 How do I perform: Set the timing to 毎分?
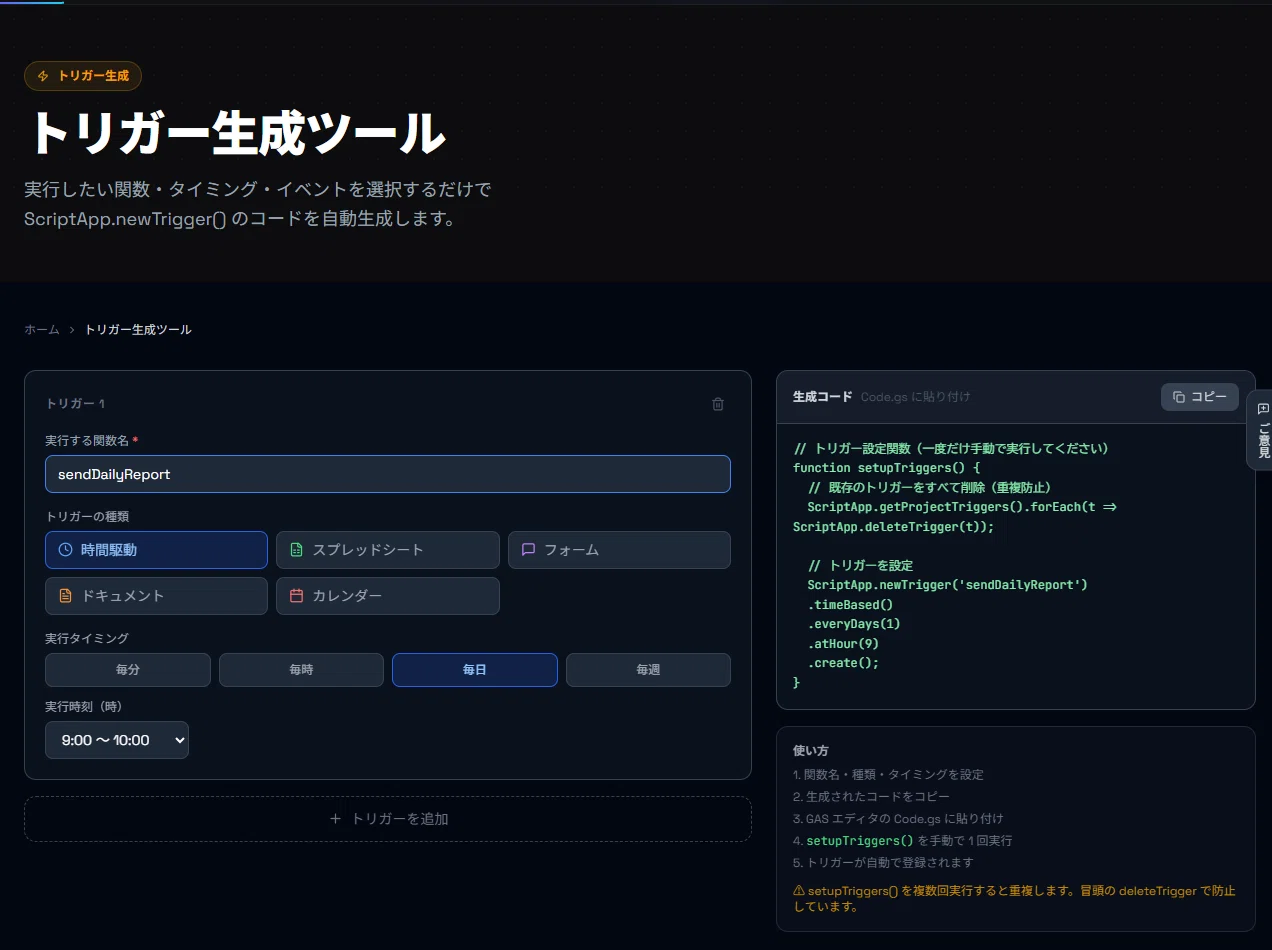tap(128, 670)
